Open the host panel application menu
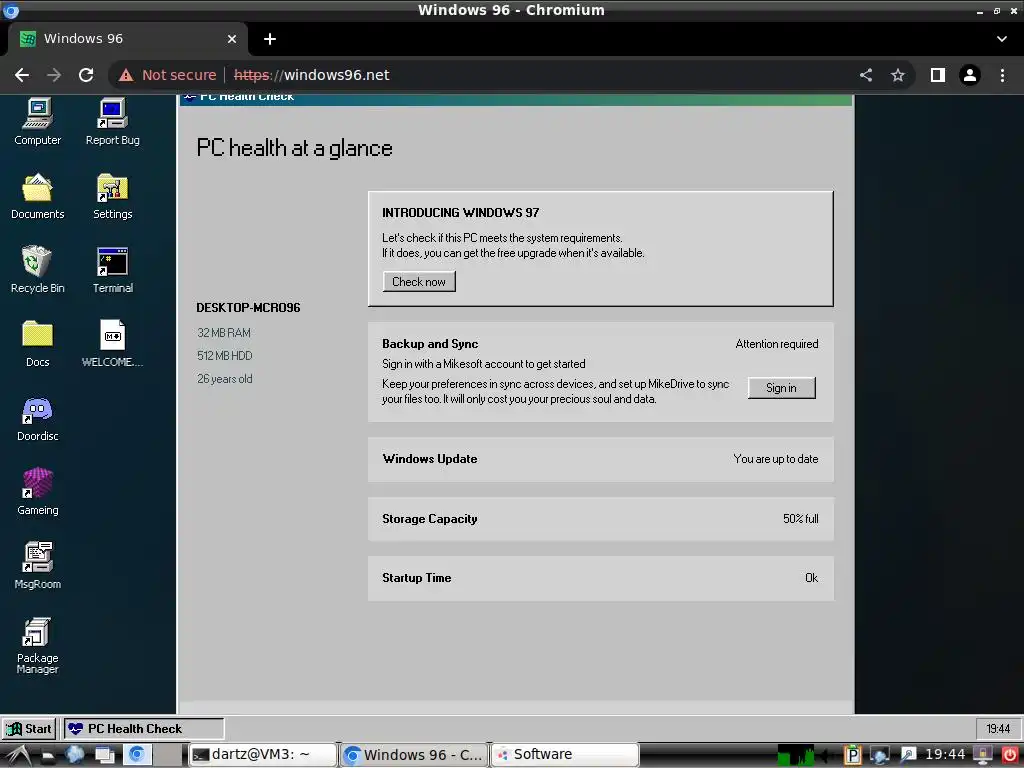This screenshot has height=768, width=1024. tap(18, 755)
